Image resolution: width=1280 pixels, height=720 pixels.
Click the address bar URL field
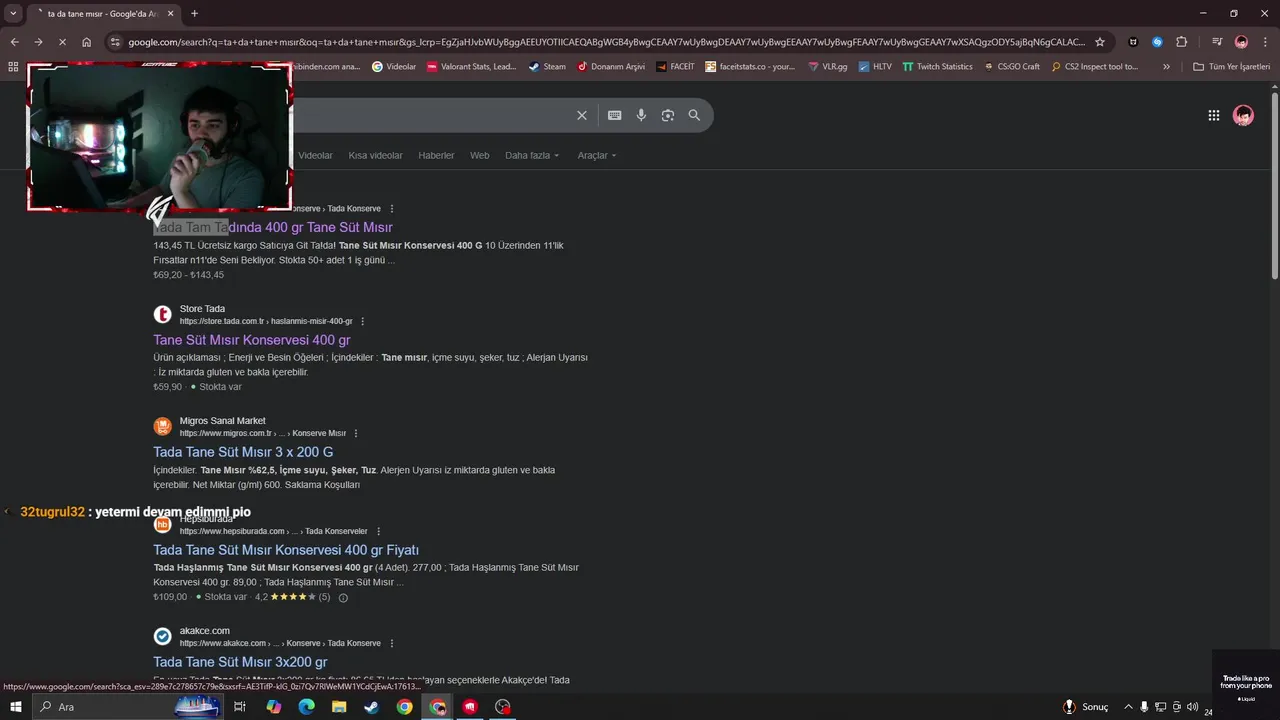(607, 42)
